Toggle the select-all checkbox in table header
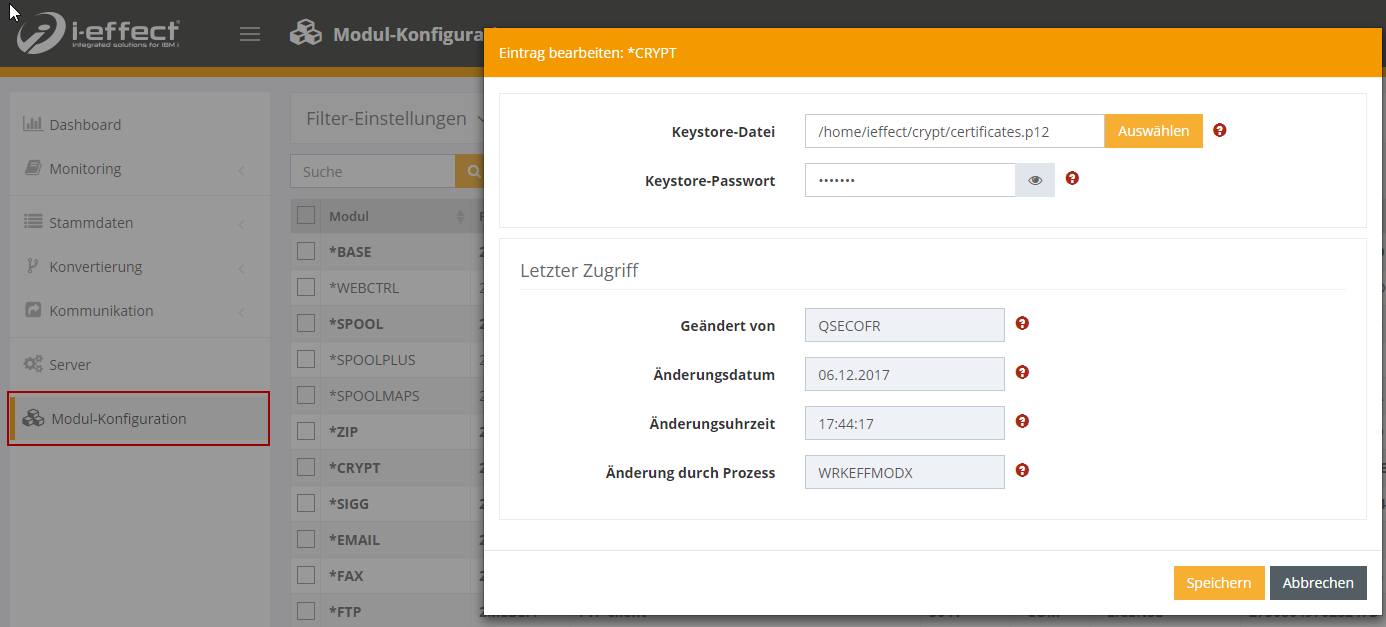This screenshot has height=627, width=1386. (x=306, y=216)
